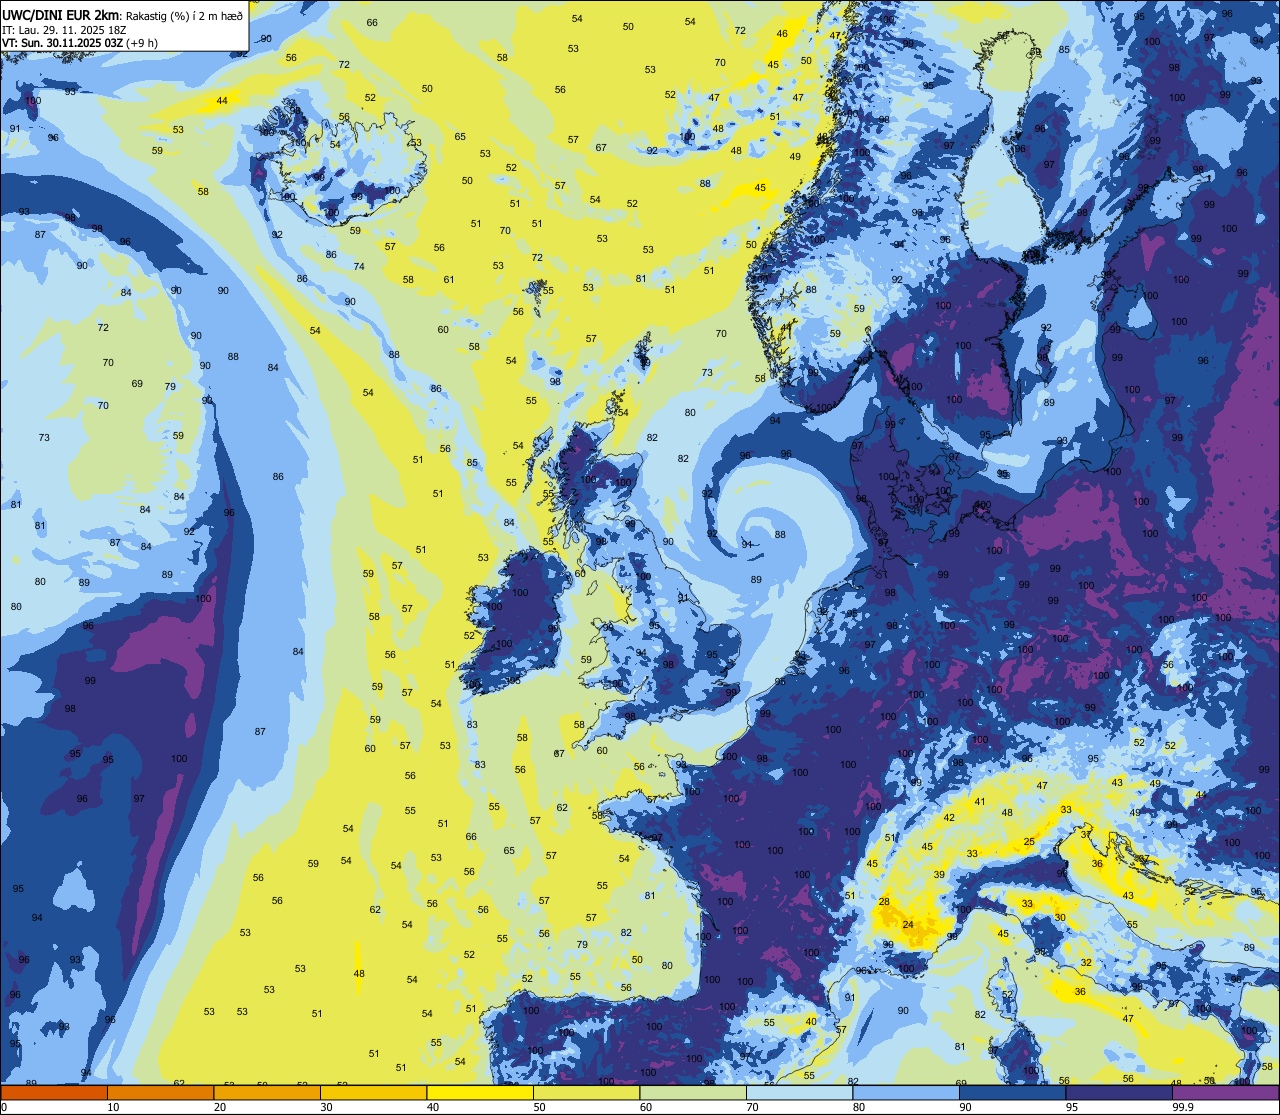Click the 0–10 dark orange legend swatch

click(54, 1092)
